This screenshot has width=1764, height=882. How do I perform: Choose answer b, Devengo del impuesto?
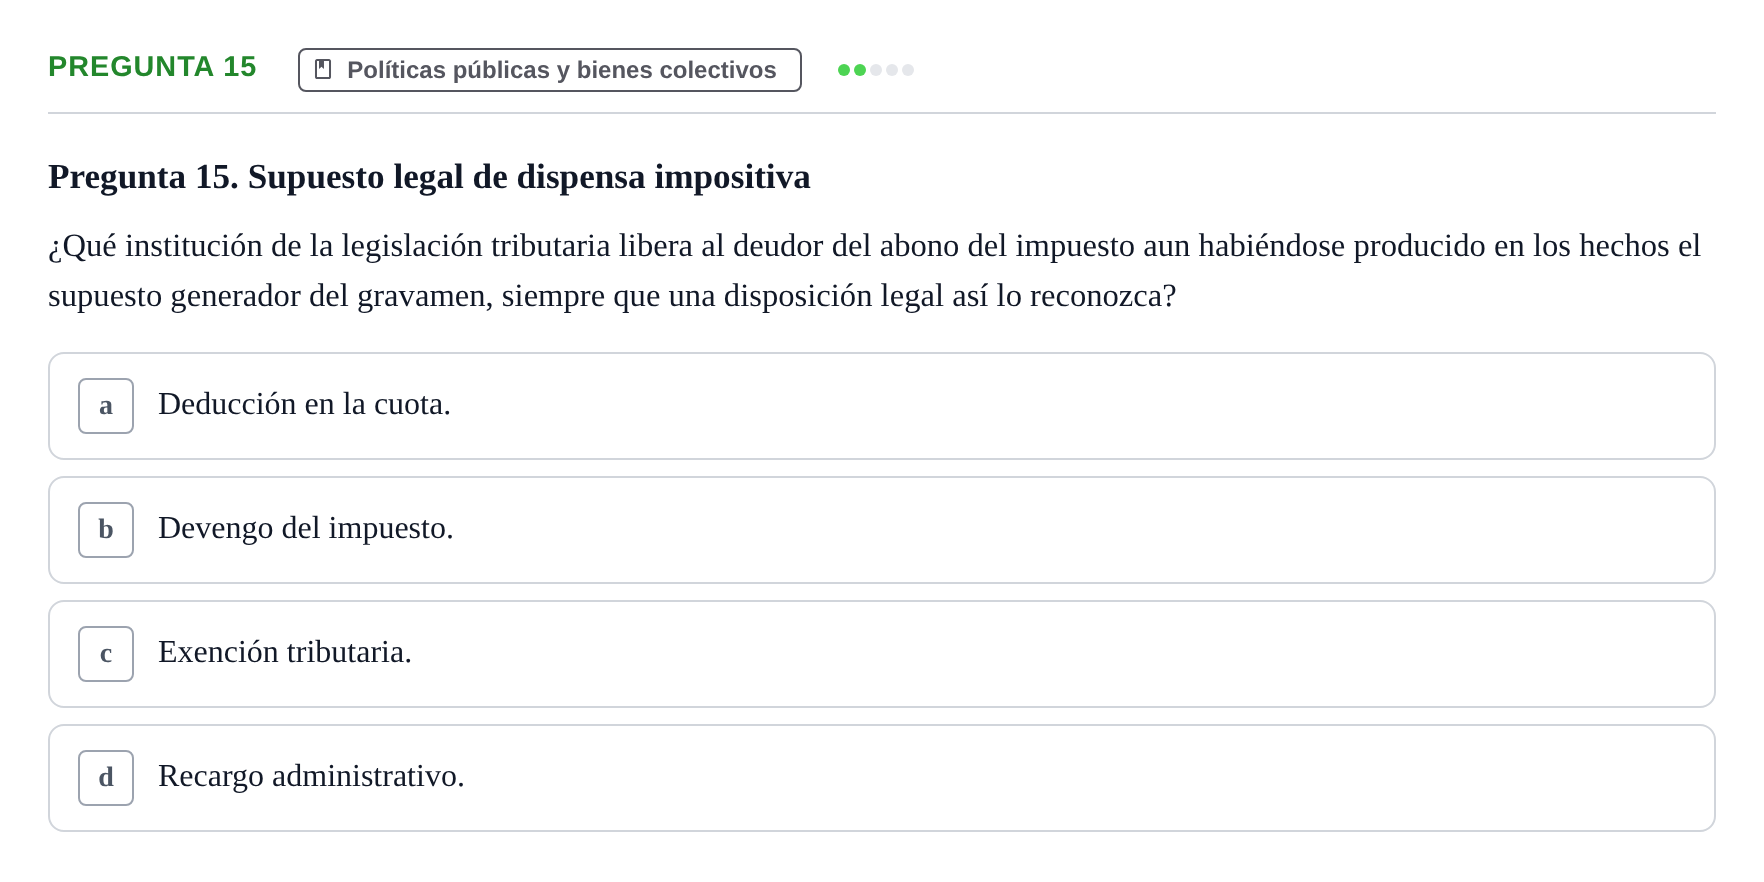[x=881, y=530]
